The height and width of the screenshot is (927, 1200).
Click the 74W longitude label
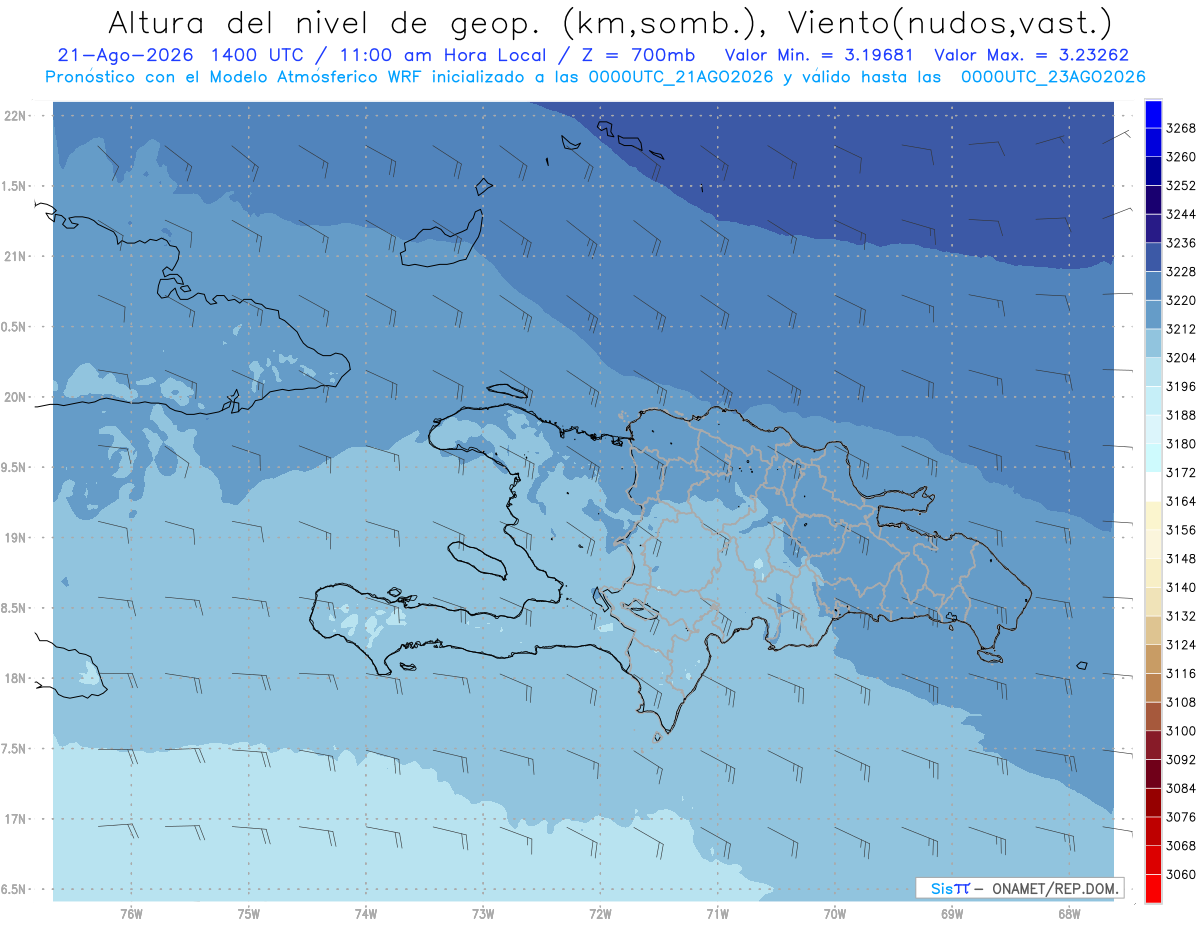click(366, 913)
